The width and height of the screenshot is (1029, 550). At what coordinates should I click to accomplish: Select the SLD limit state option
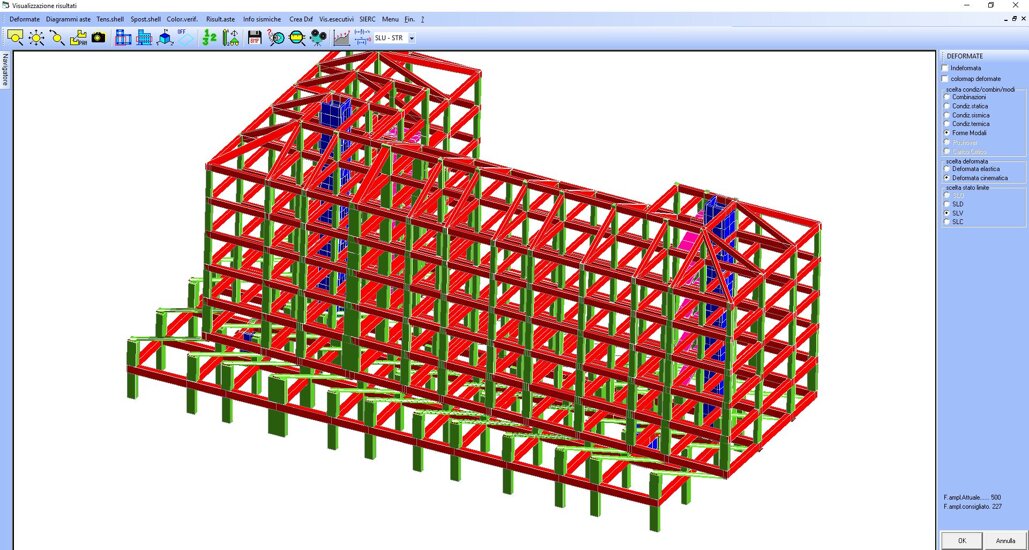[x=947, y=204]
